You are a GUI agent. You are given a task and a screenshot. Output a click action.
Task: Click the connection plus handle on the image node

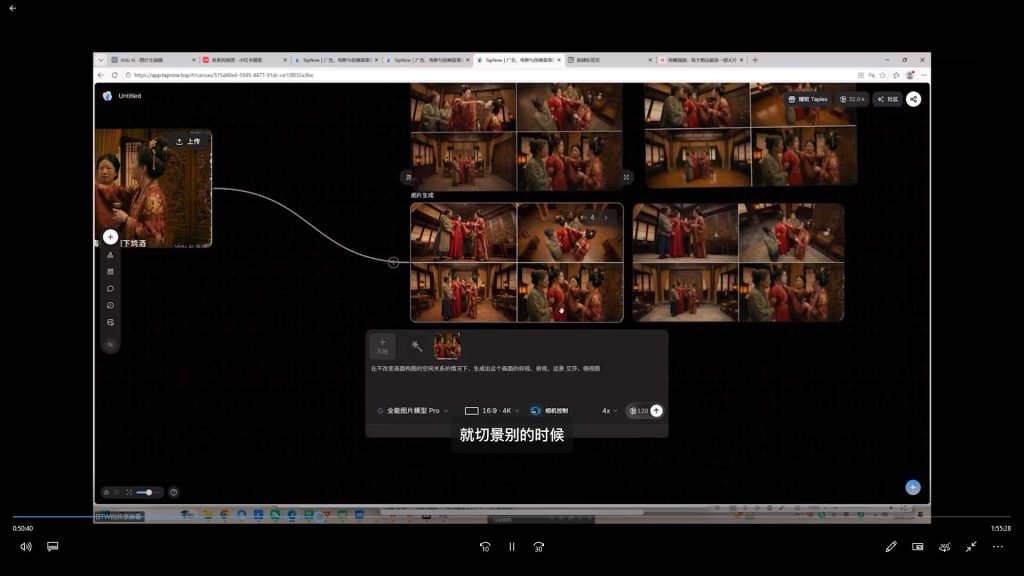pyautogui.click(x=393, y=263)
